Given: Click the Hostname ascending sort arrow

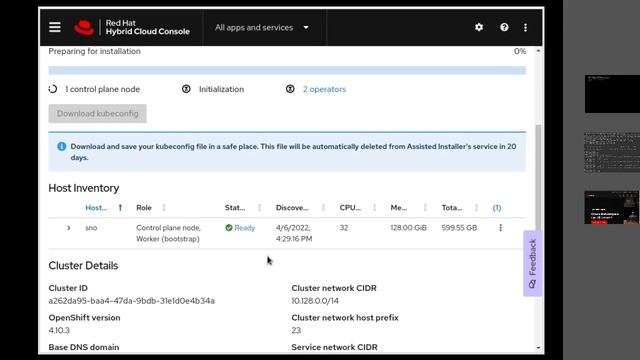Looking at the screenshot, I should [x=120, y=208].
